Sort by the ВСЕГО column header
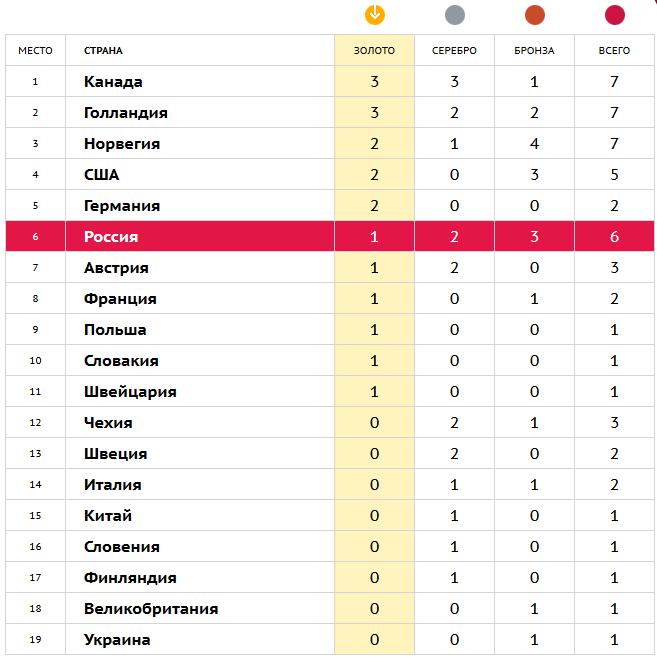This screenshot has height=658, width=657. point(615,50)
